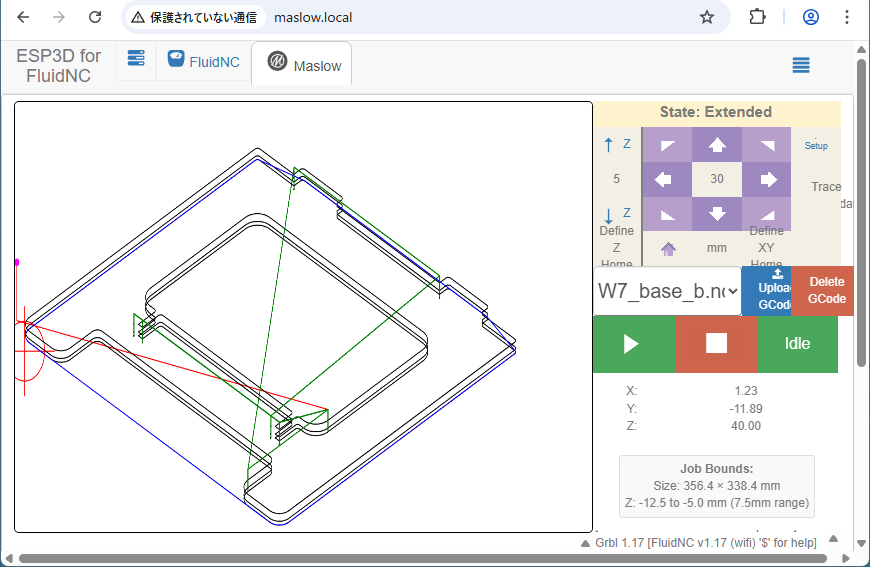Click the scroll-left arrow at bottom
The image size is (870, 567).
click(9, 558)
